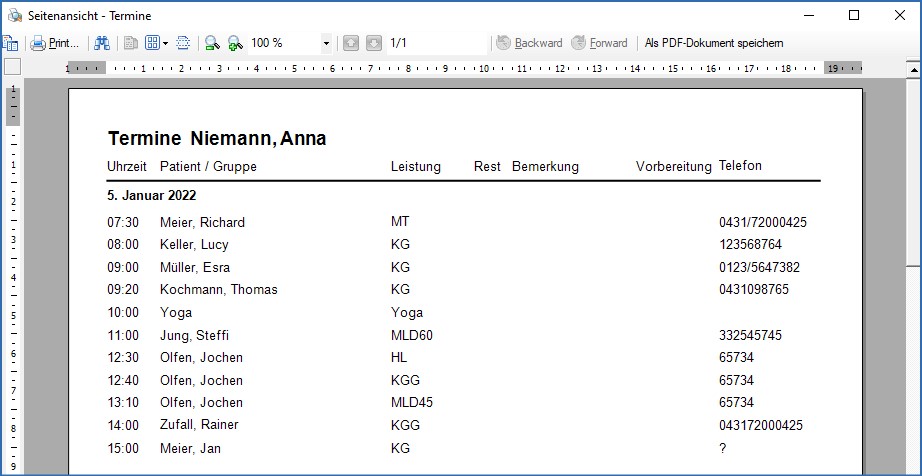Click the grayed copy page icon
The width and height of the screenshot is (922, 476).
point(131,43)
